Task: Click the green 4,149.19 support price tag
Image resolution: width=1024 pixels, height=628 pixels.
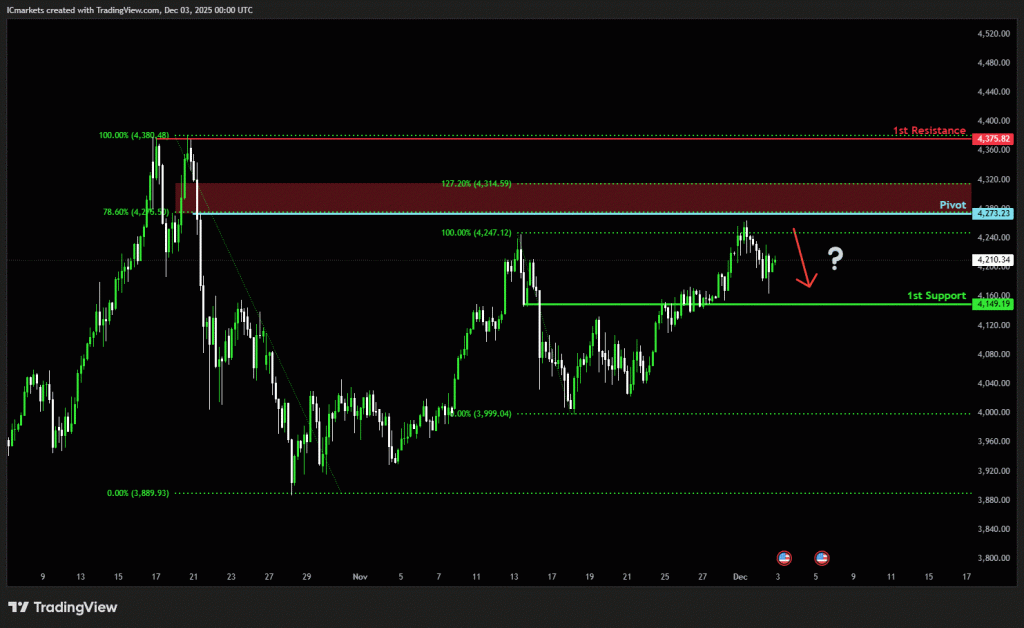Action: click(992, 303)
